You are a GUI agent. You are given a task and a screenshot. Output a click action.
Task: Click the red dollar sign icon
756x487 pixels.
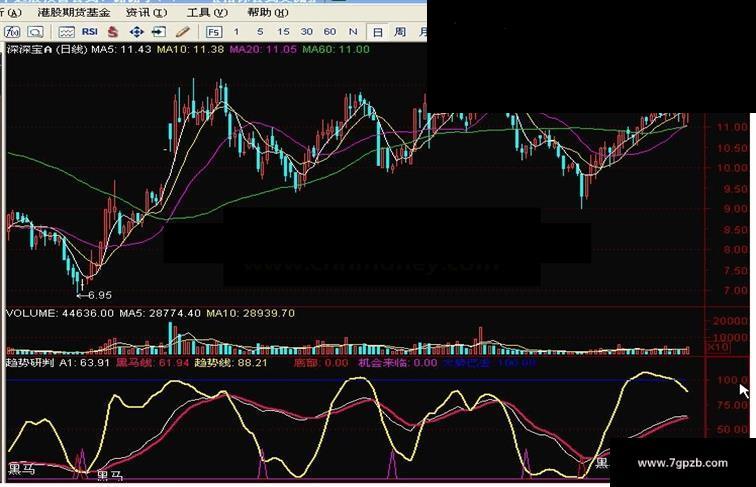pyautogui.click(x=113, y=32)
